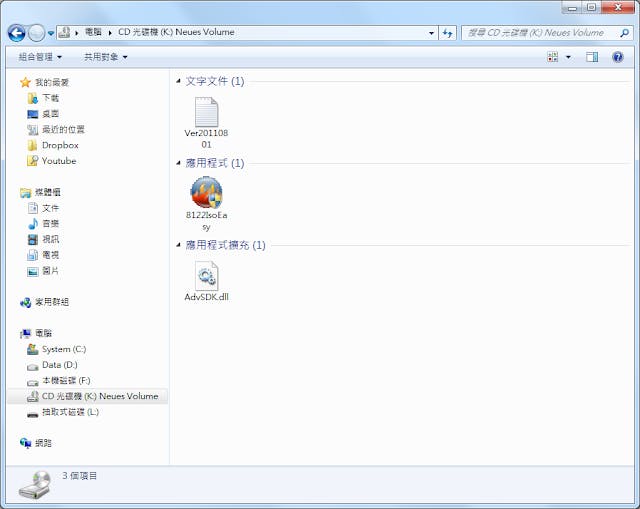The image size is (640, 509).
Task: Open 最近的位置 in favorites
Action: tap(56, 129)
